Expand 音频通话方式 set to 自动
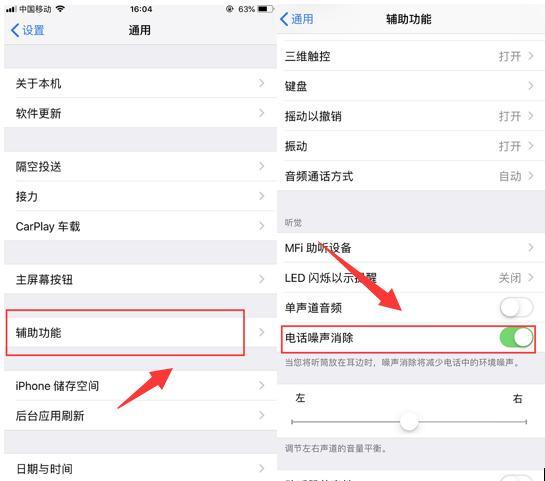545x481 pixels. [x=410, y=176]
